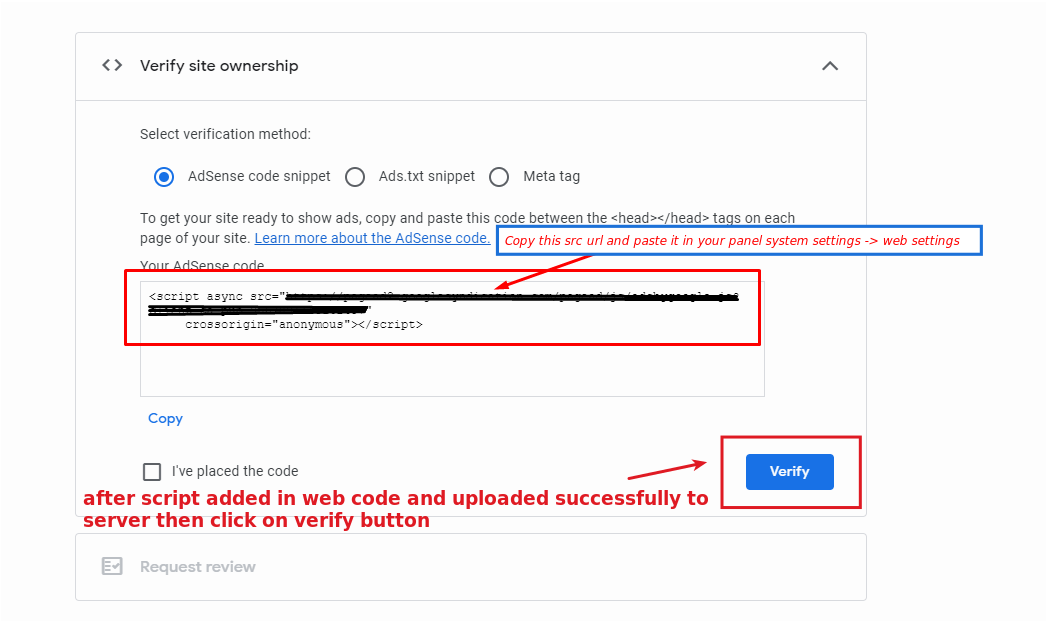
Task: Click the red annotation about copying src url
Action: [738, 240]
